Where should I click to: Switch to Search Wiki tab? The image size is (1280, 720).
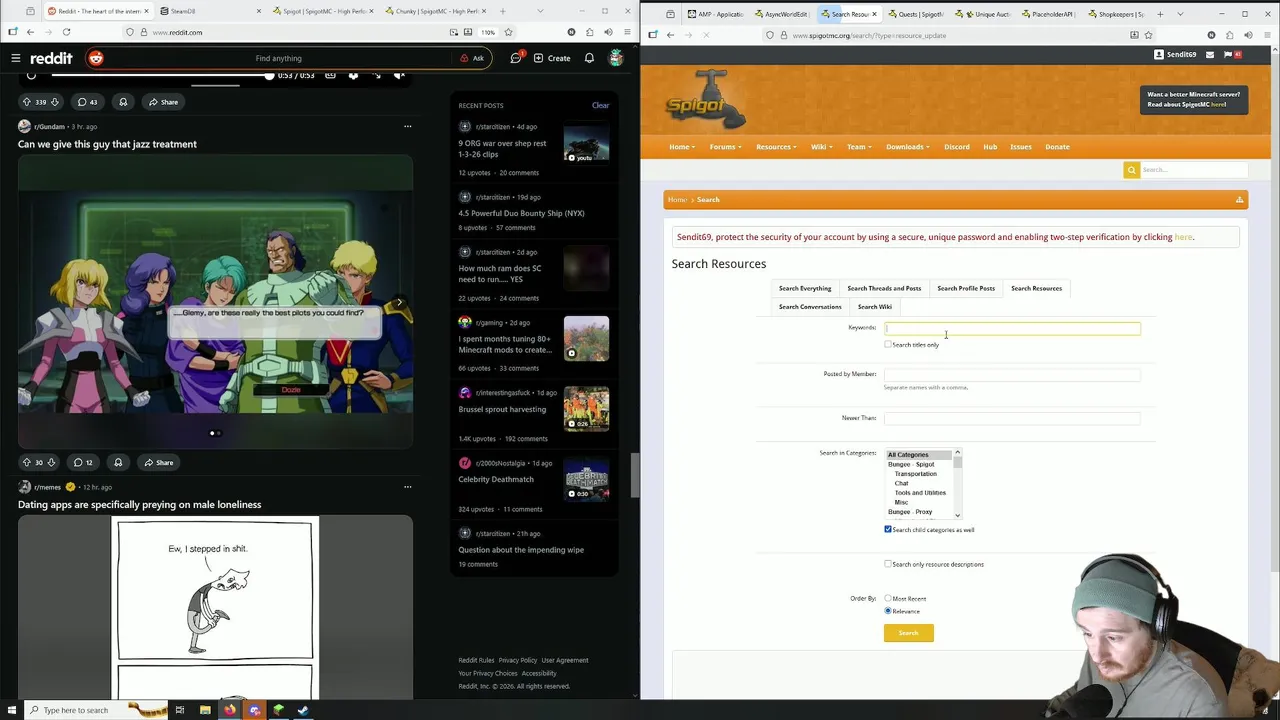point(875,307)
